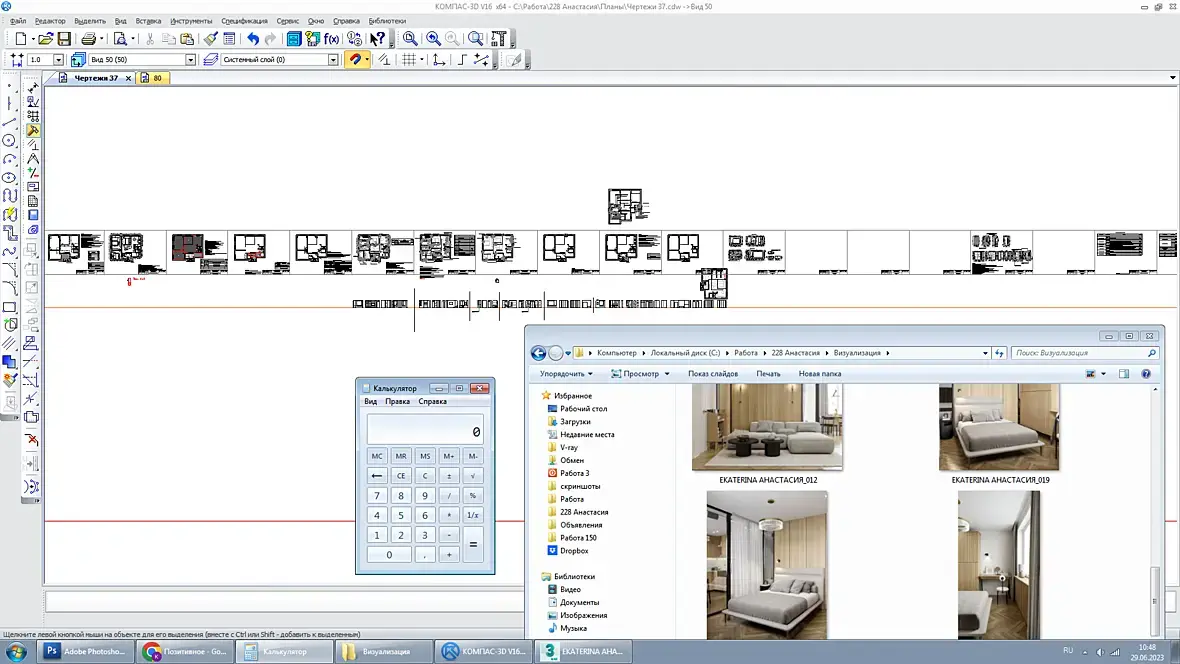
Task: Select the arc tool in side panel
Action: (x=9, y=159)
